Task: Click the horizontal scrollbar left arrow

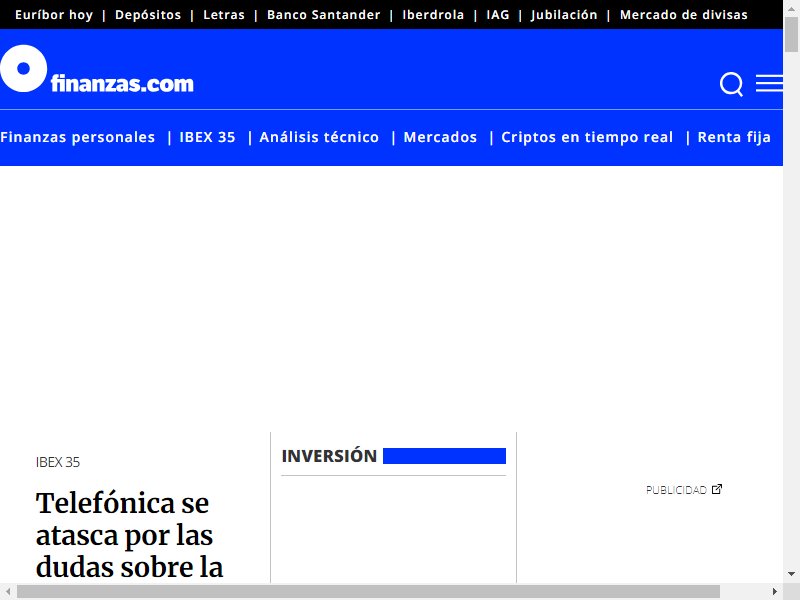Action: [8, 591]
